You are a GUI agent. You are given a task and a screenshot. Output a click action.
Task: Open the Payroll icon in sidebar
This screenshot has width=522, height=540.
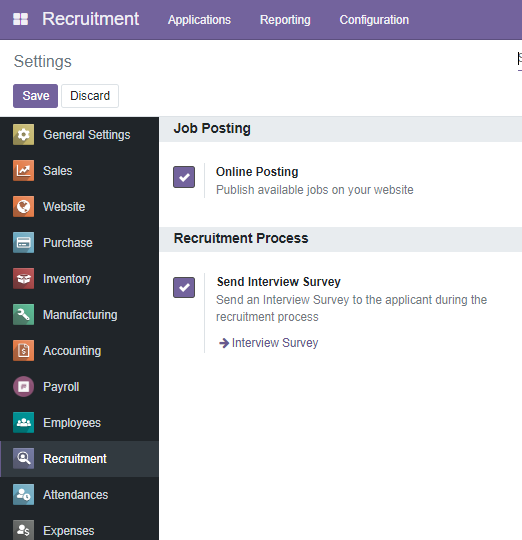[23, 386]
